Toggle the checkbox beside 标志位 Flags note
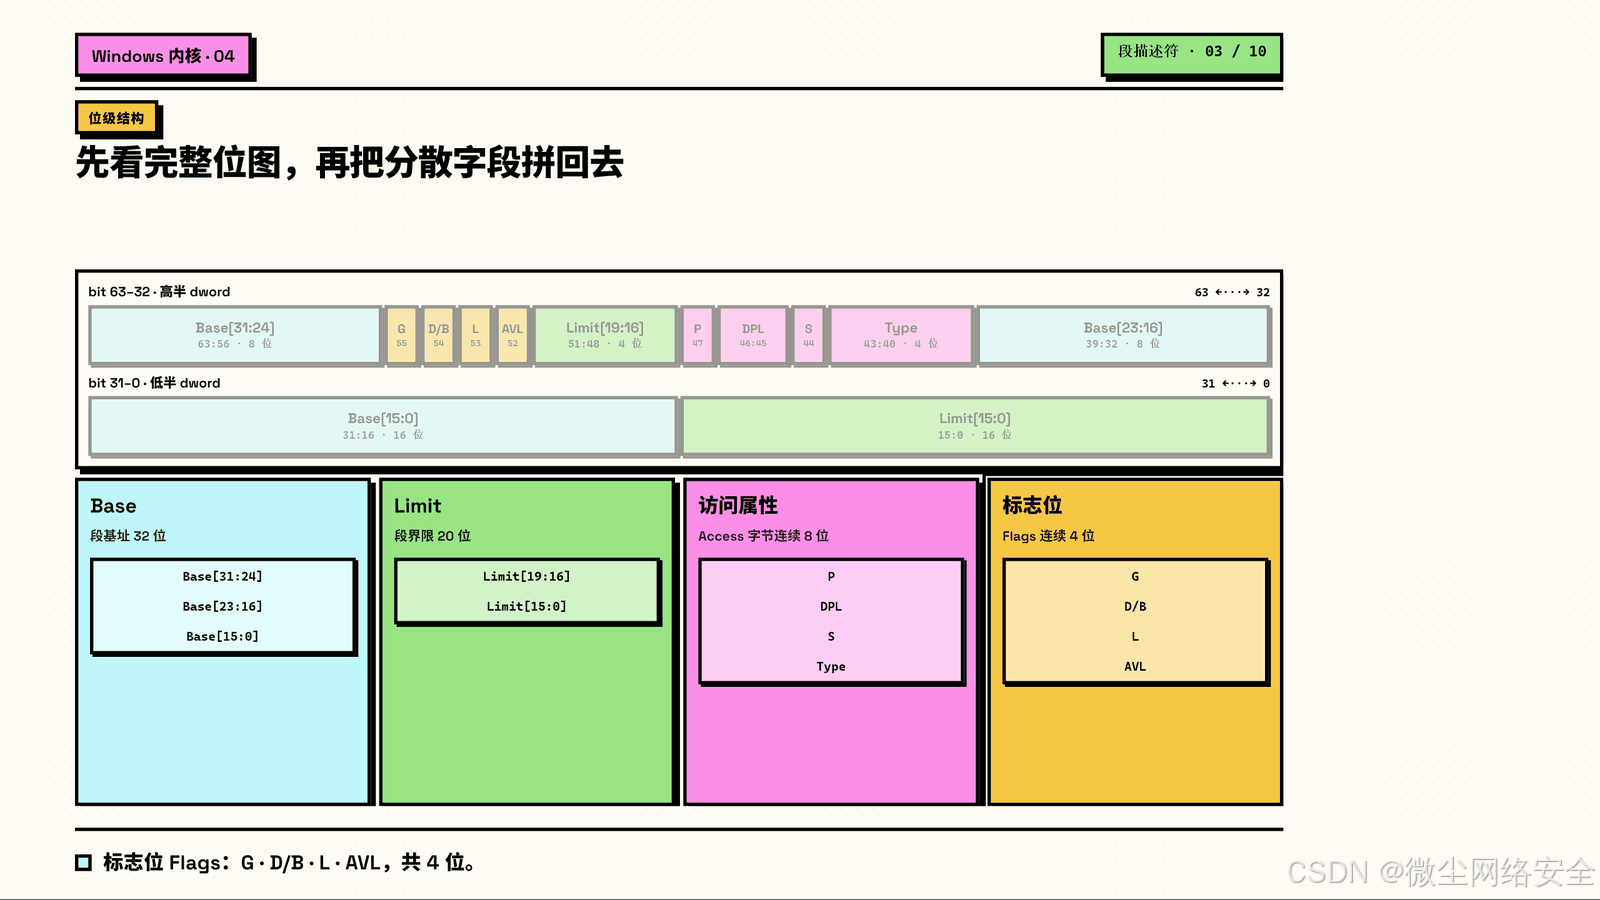Screen dimensions: 1600x900 point(84,862)
